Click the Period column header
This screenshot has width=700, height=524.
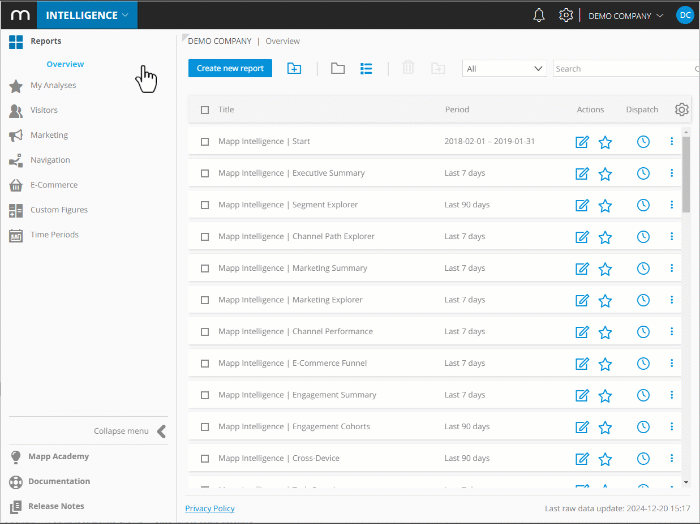457,109
